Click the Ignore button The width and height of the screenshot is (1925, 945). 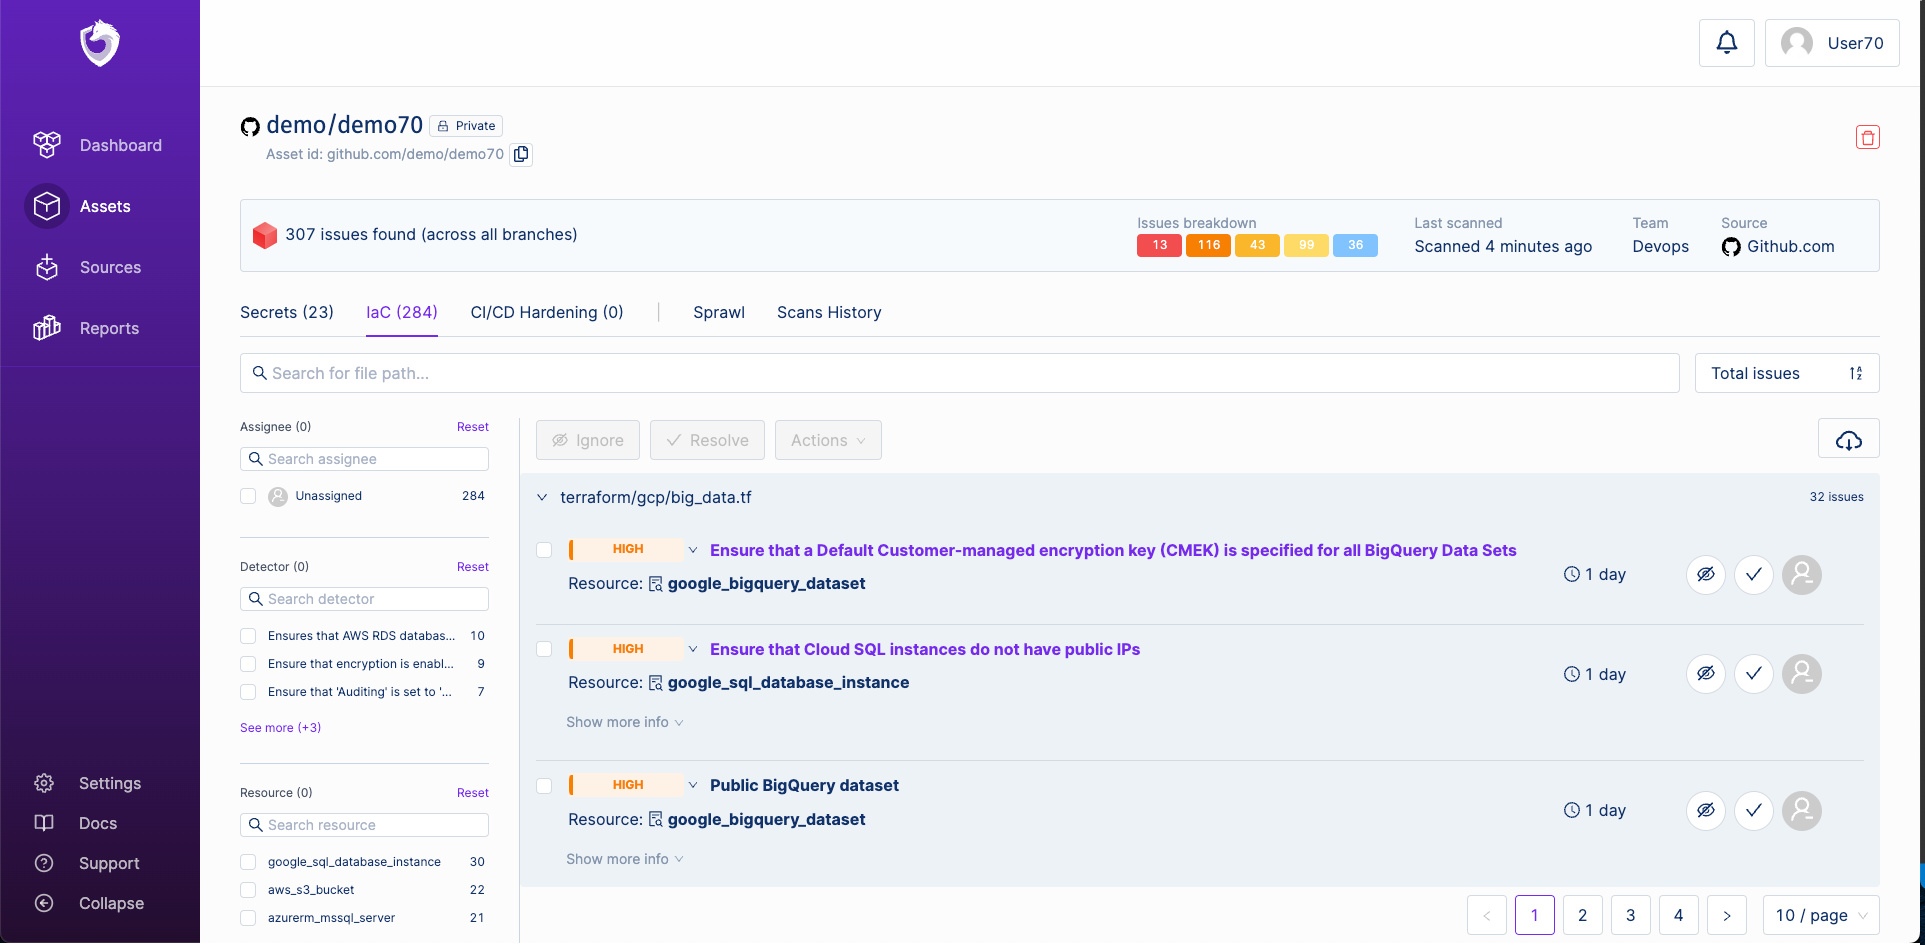coord(588,440)
